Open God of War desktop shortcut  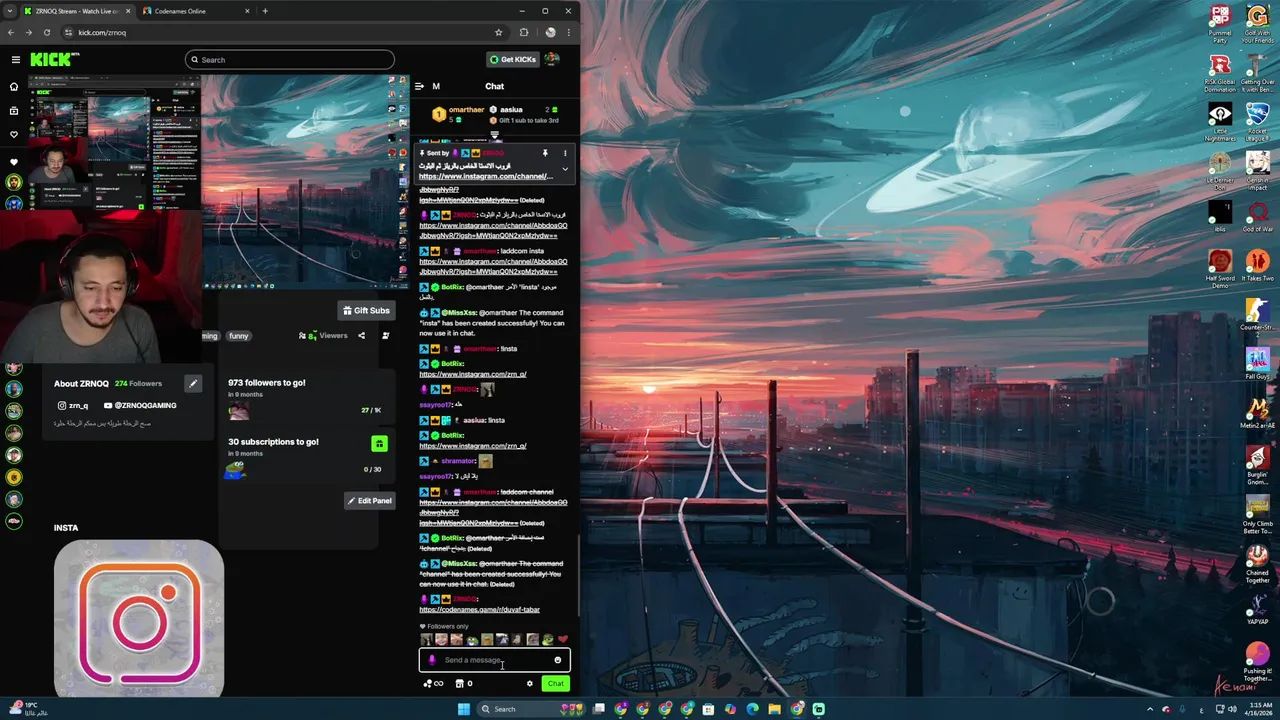pyautogui.click(x=1257, y=217)
